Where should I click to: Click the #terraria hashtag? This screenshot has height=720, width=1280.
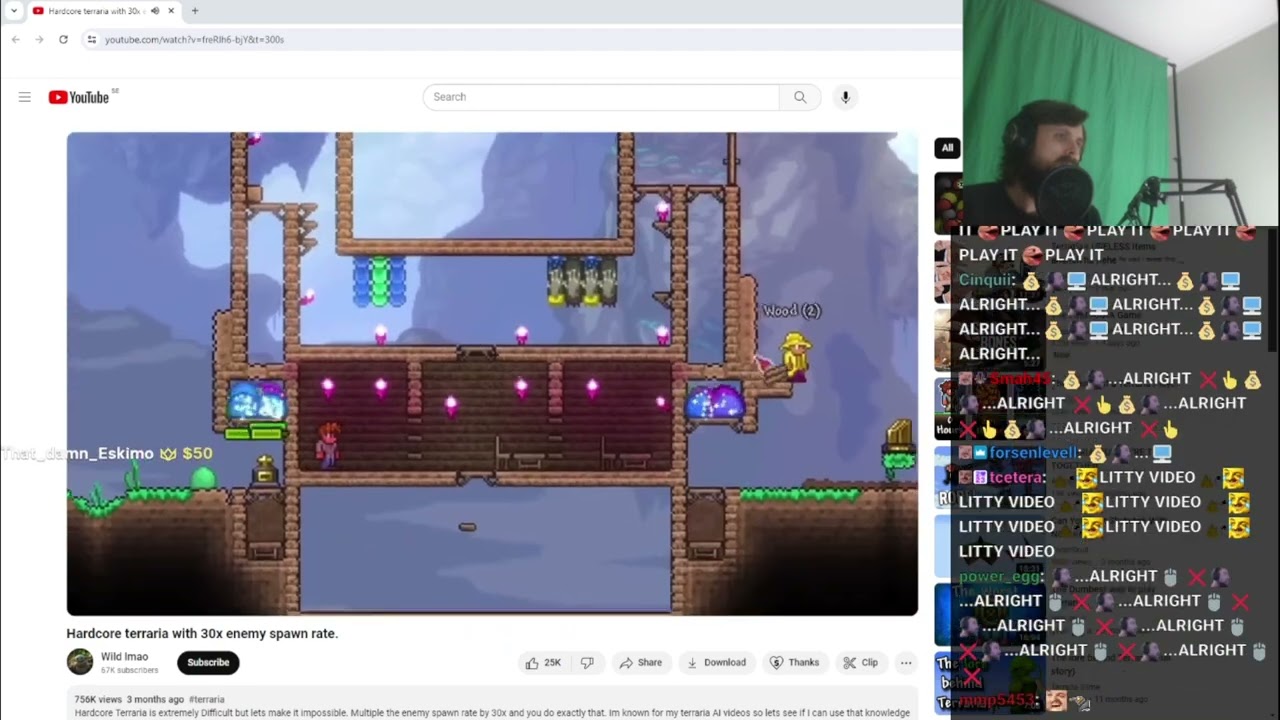(x=207, y=700)
